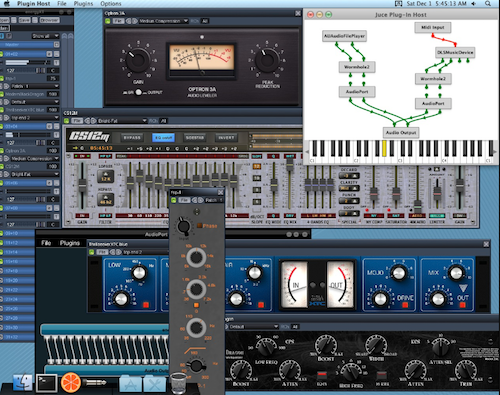Open sidebar Bright Fat dropdown

pos(35,174)
